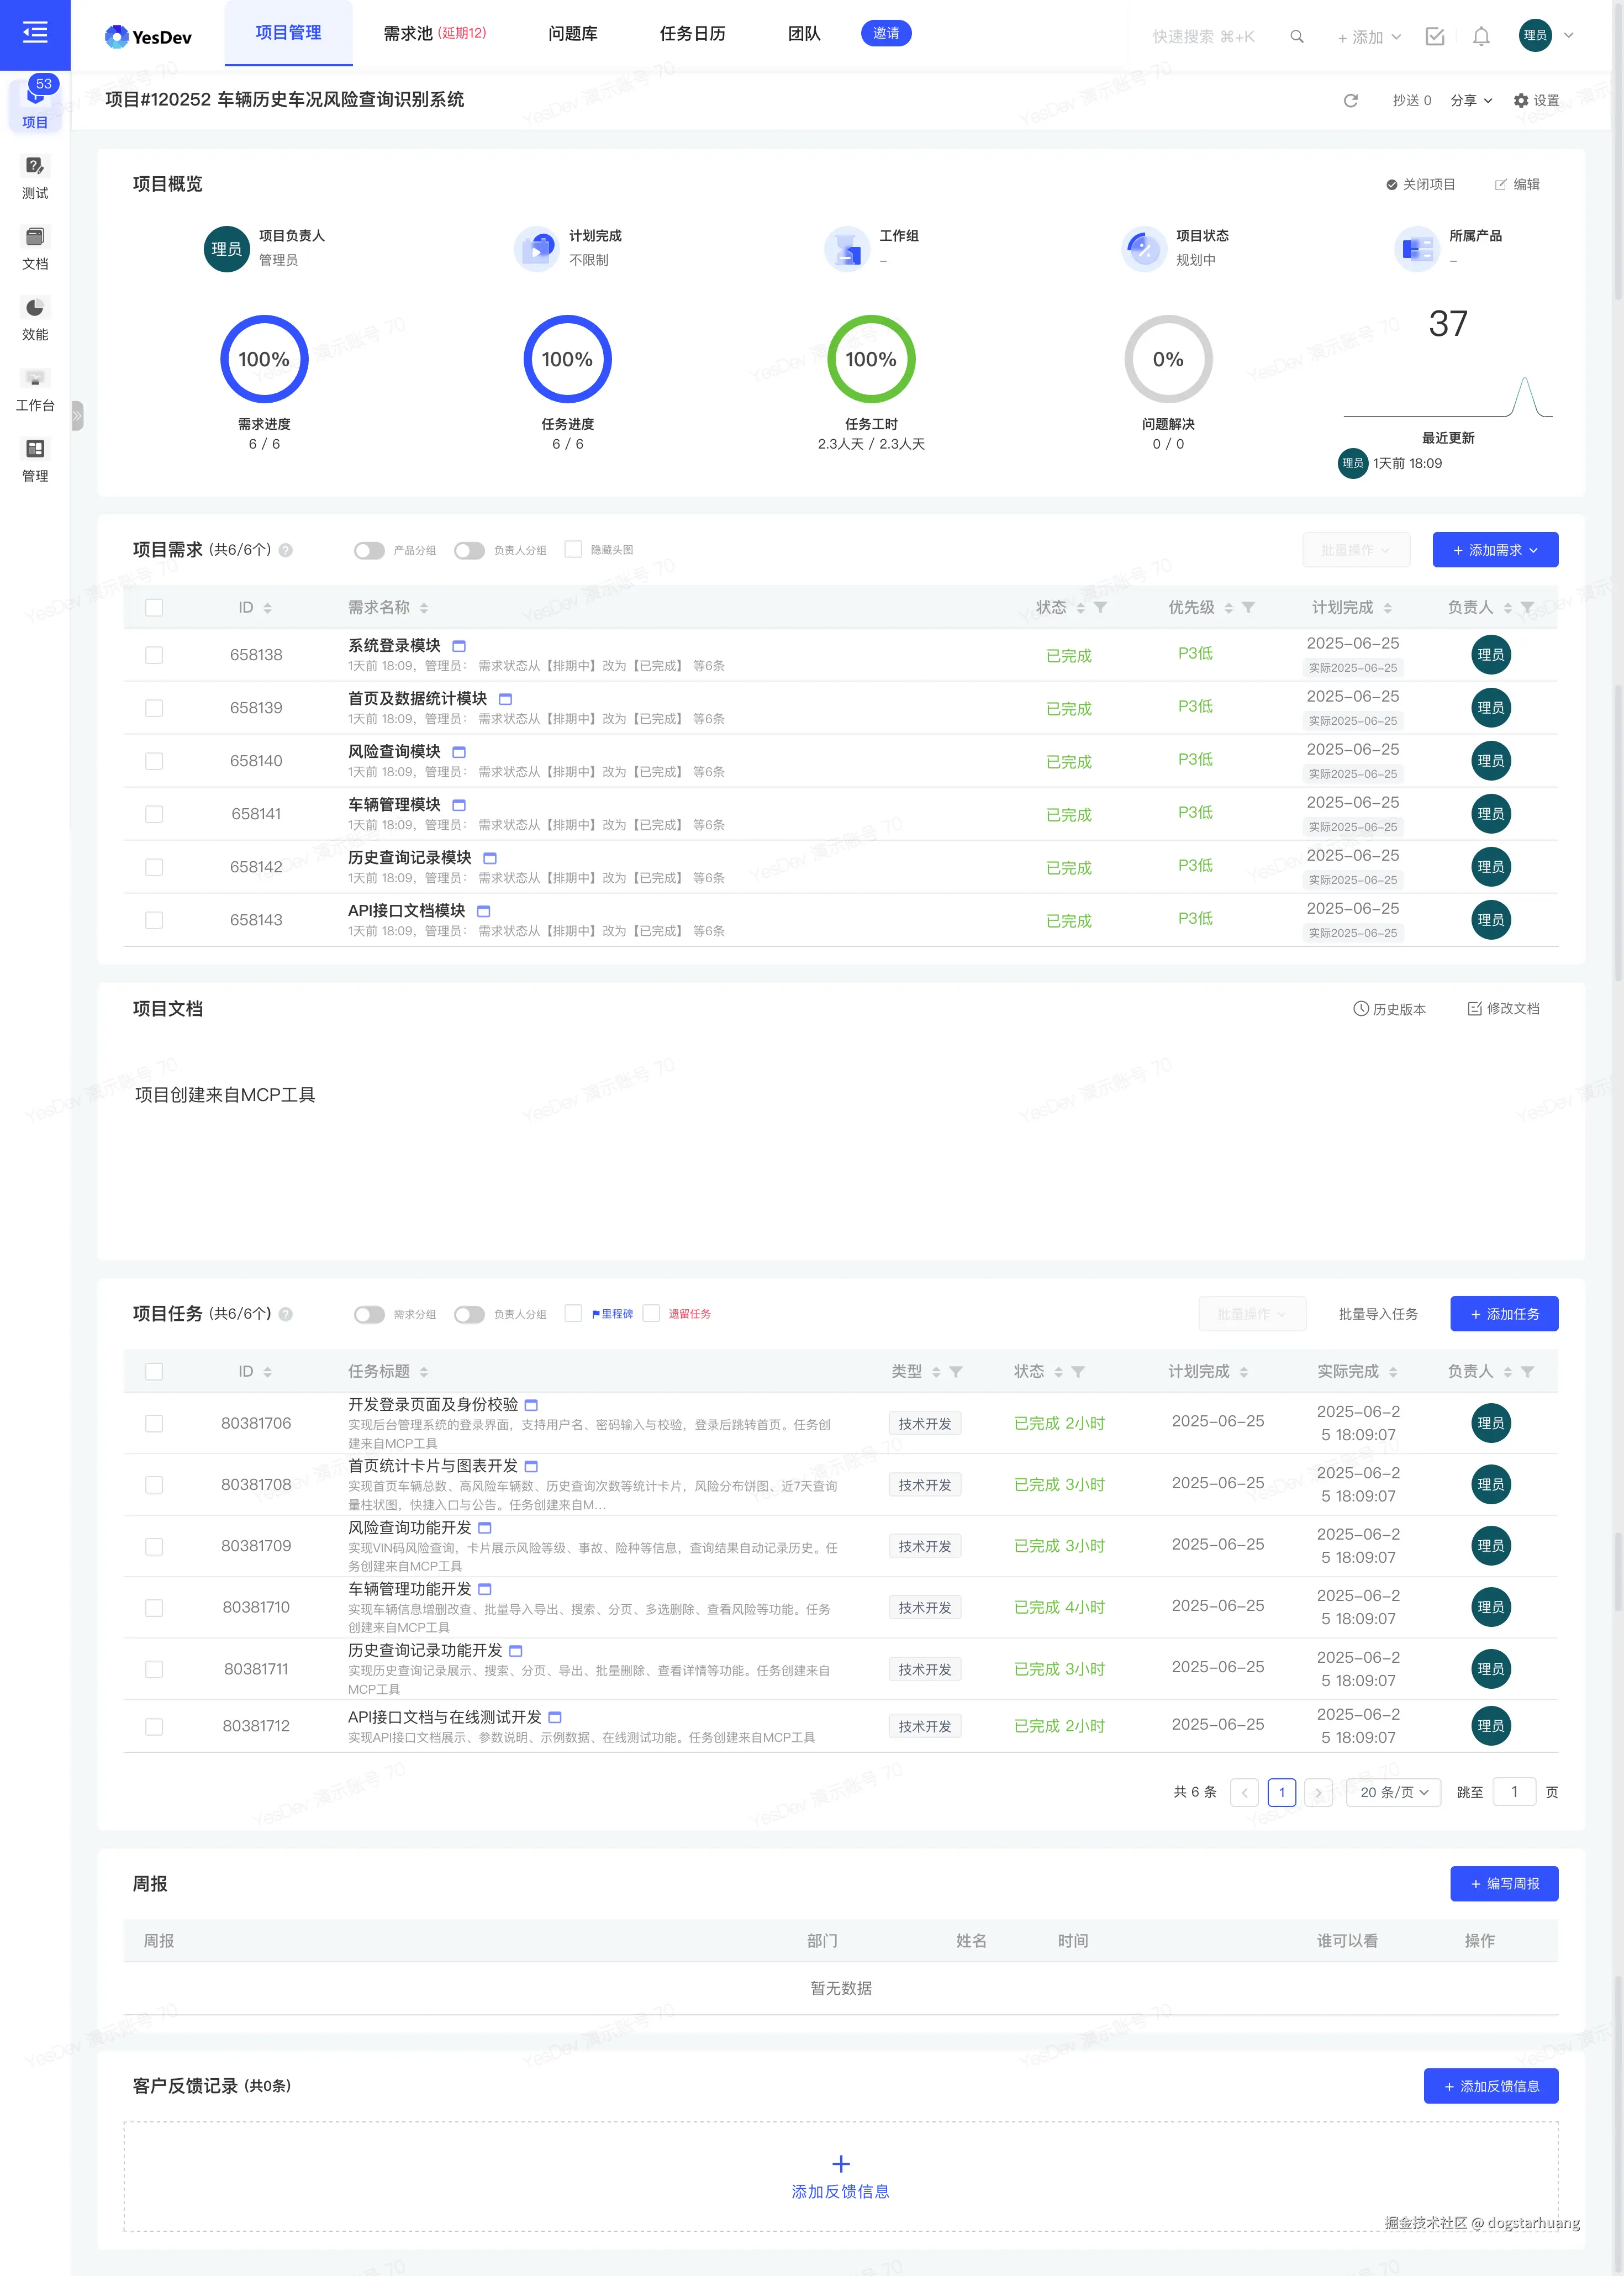The width and height of the screenshot is (1624, 2276).
Task: Click the 效能 pie chart sidebar icon
Action: [35, 308]
